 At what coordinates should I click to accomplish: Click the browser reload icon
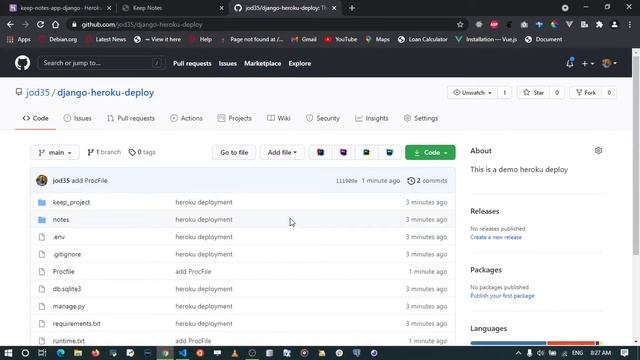[40, 24]
